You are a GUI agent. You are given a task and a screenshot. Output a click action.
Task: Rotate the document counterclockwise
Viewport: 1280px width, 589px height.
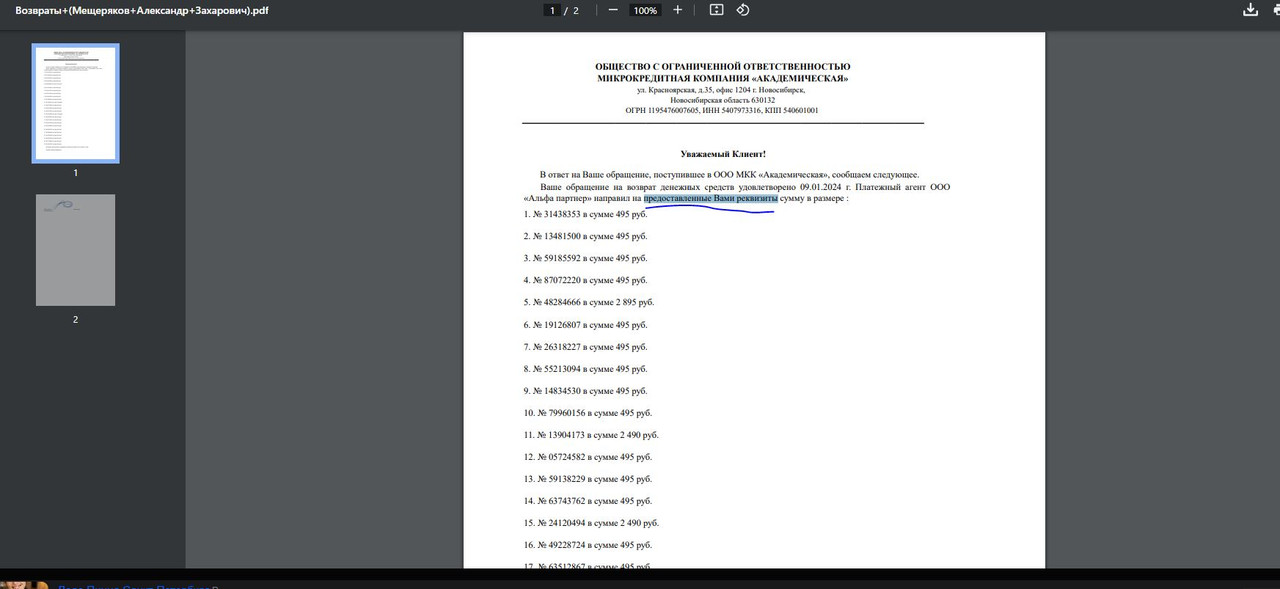tap(743, 10)
